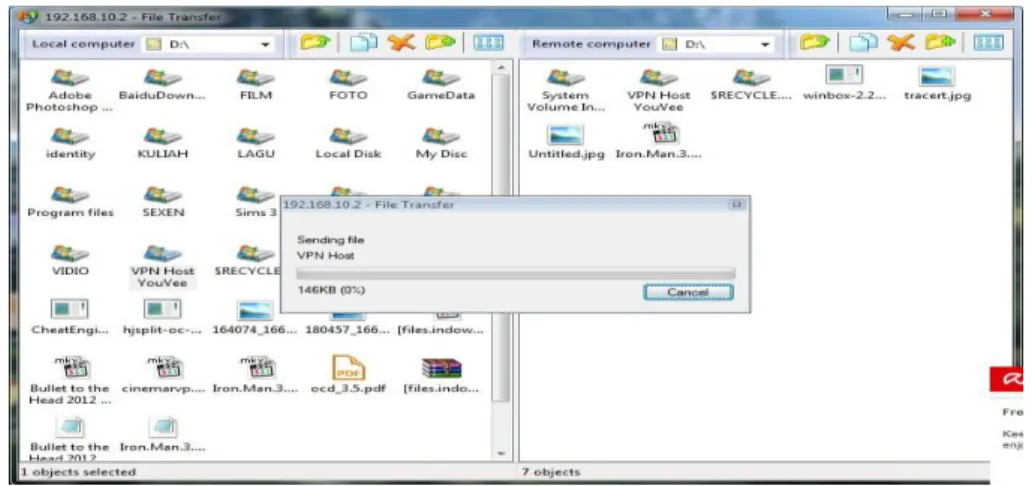The height and width of the screenshot is (486, 1032).
Task: Cancel the file sending dialog
Action: pos(688,292)
